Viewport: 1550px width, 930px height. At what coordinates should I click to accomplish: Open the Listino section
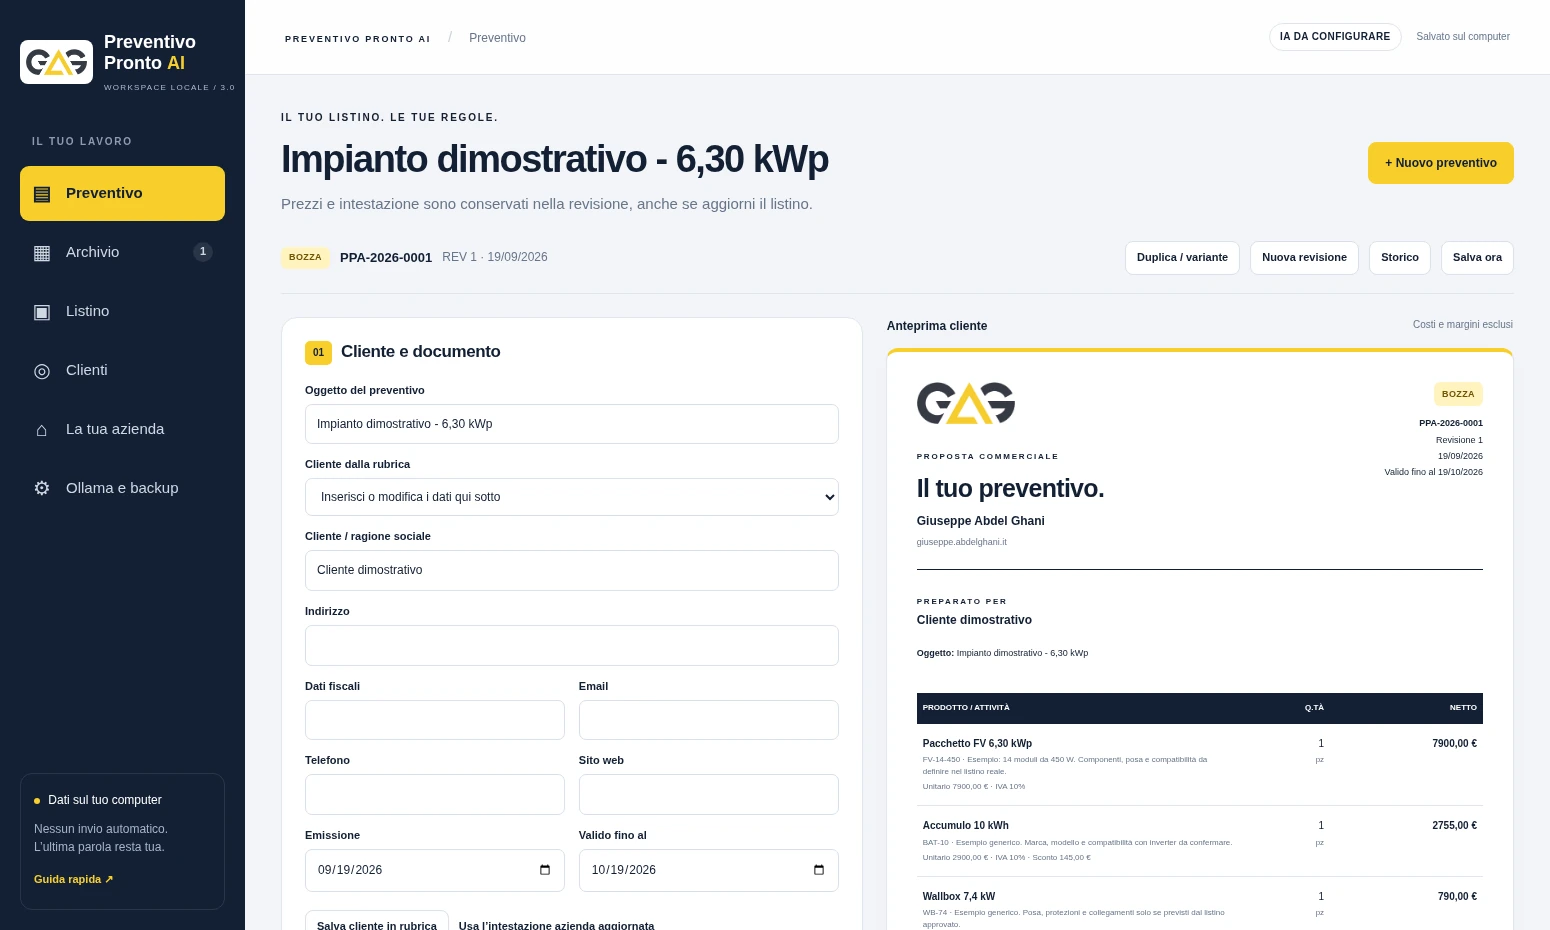coord(122,311)
